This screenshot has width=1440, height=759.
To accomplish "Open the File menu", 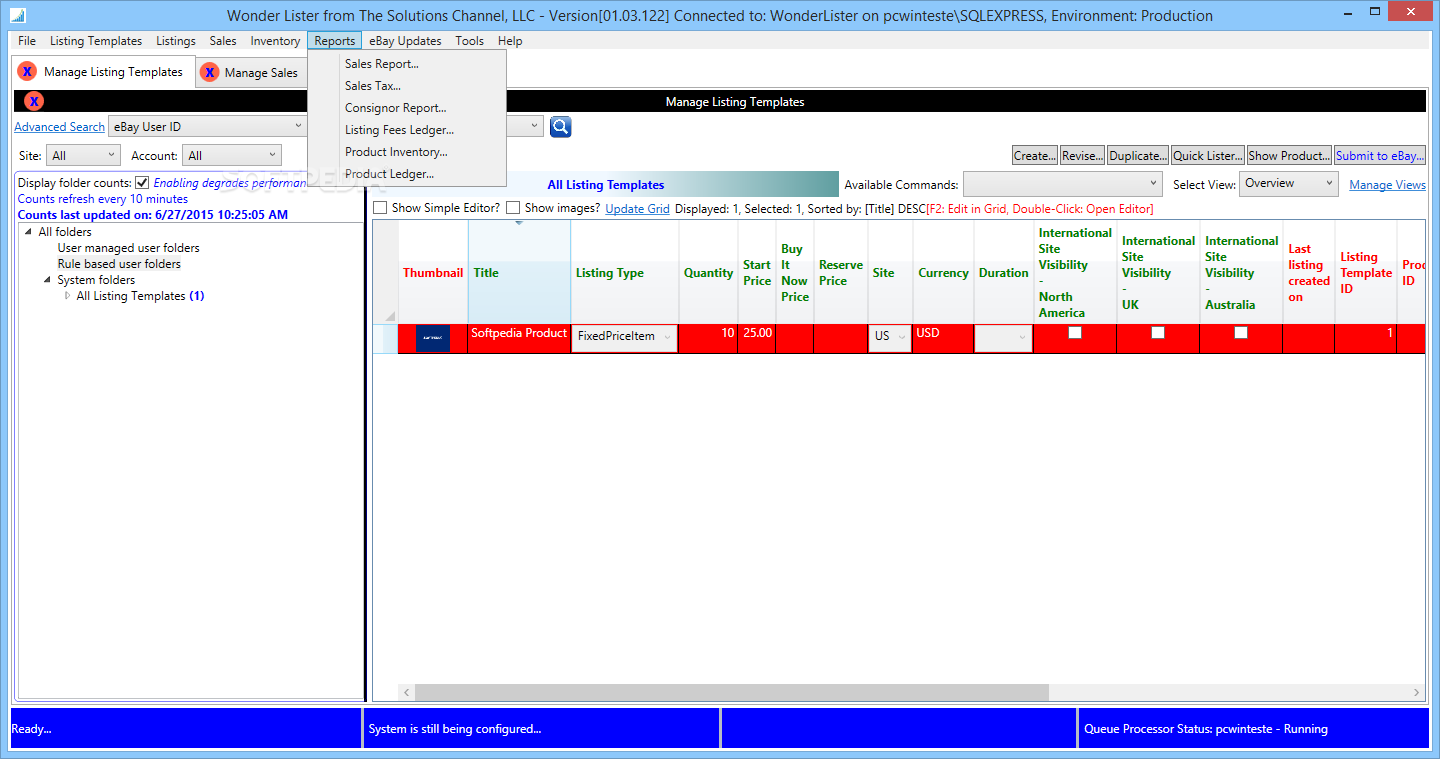I will (27, 41).
